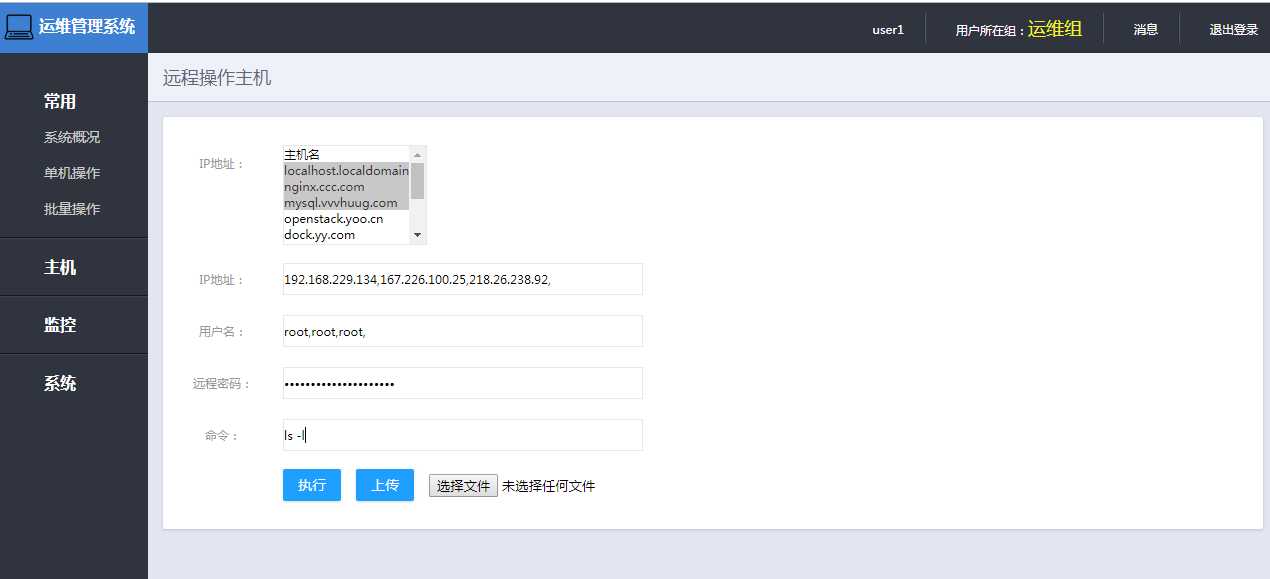Select openstack.yoo.cn in host list
Viewport: 1270px width, 579px height.
(346, 219)
